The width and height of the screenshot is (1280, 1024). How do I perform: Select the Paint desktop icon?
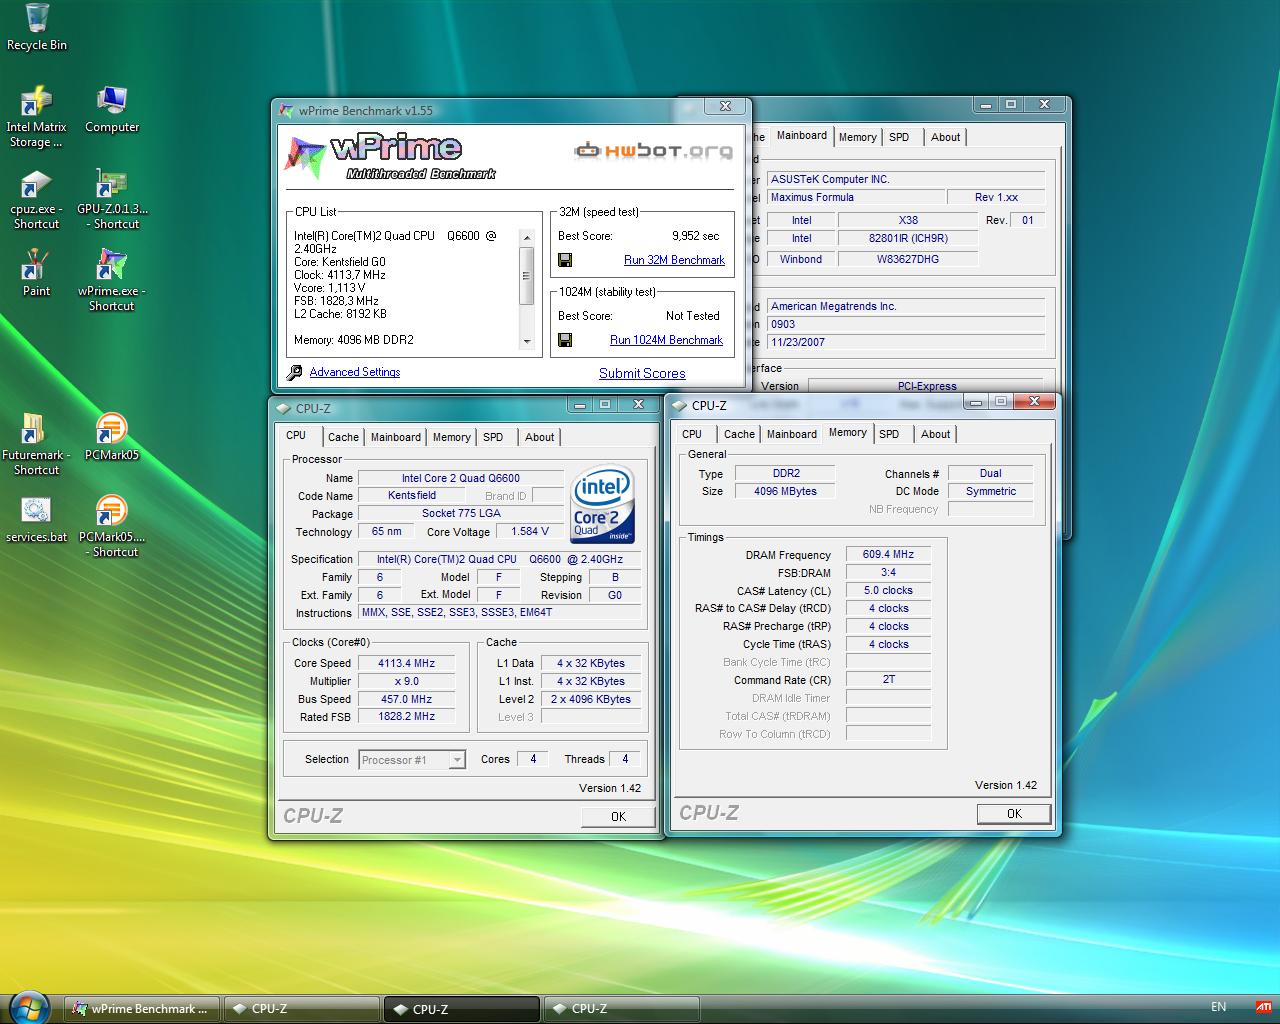pos(36,274)
